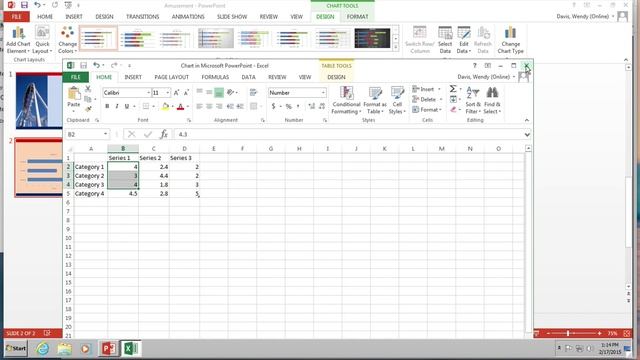The width and height of the screenshot is (640, 360).
Task: Collapse the Excel ribbon arrow
Action: [527, 120]
